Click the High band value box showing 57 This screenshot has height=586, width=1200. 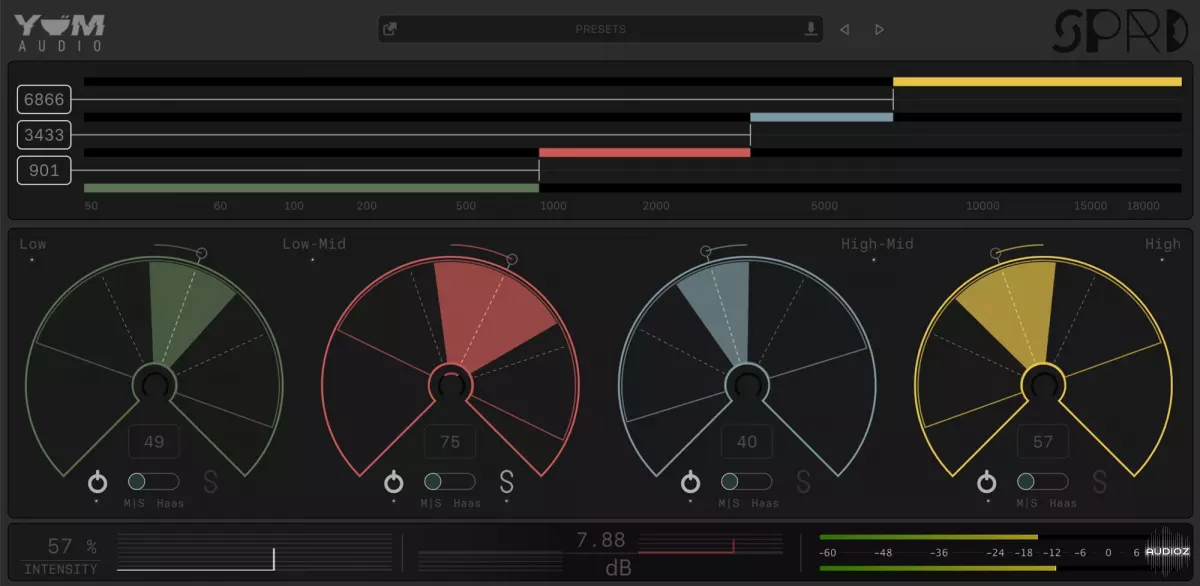click(1044, 442)
